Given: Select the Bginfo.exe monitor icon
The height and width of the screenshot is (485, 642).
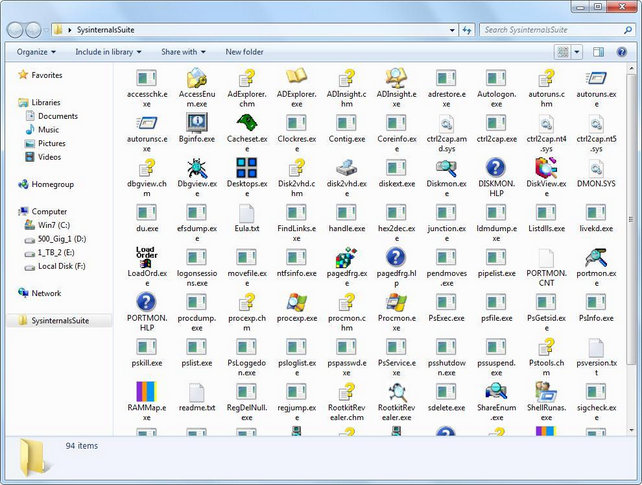Looking at the screenshot, I should 197,122.
